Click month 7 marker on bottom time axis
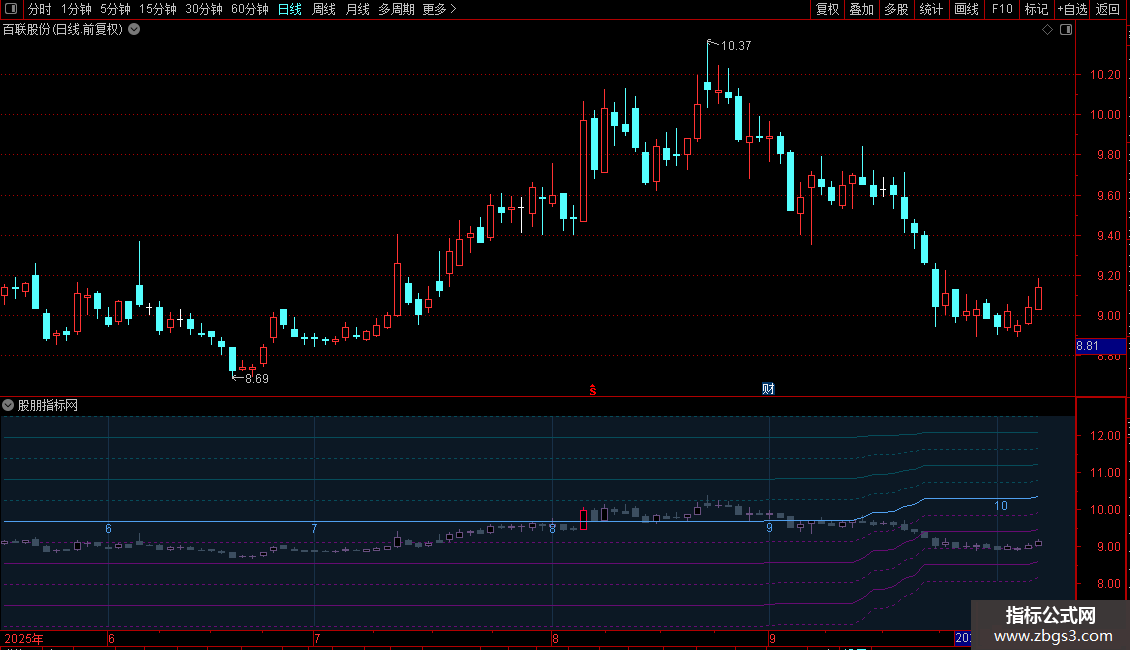The height and width of the screenshot is (650, 1130). (x=316, y=638)
